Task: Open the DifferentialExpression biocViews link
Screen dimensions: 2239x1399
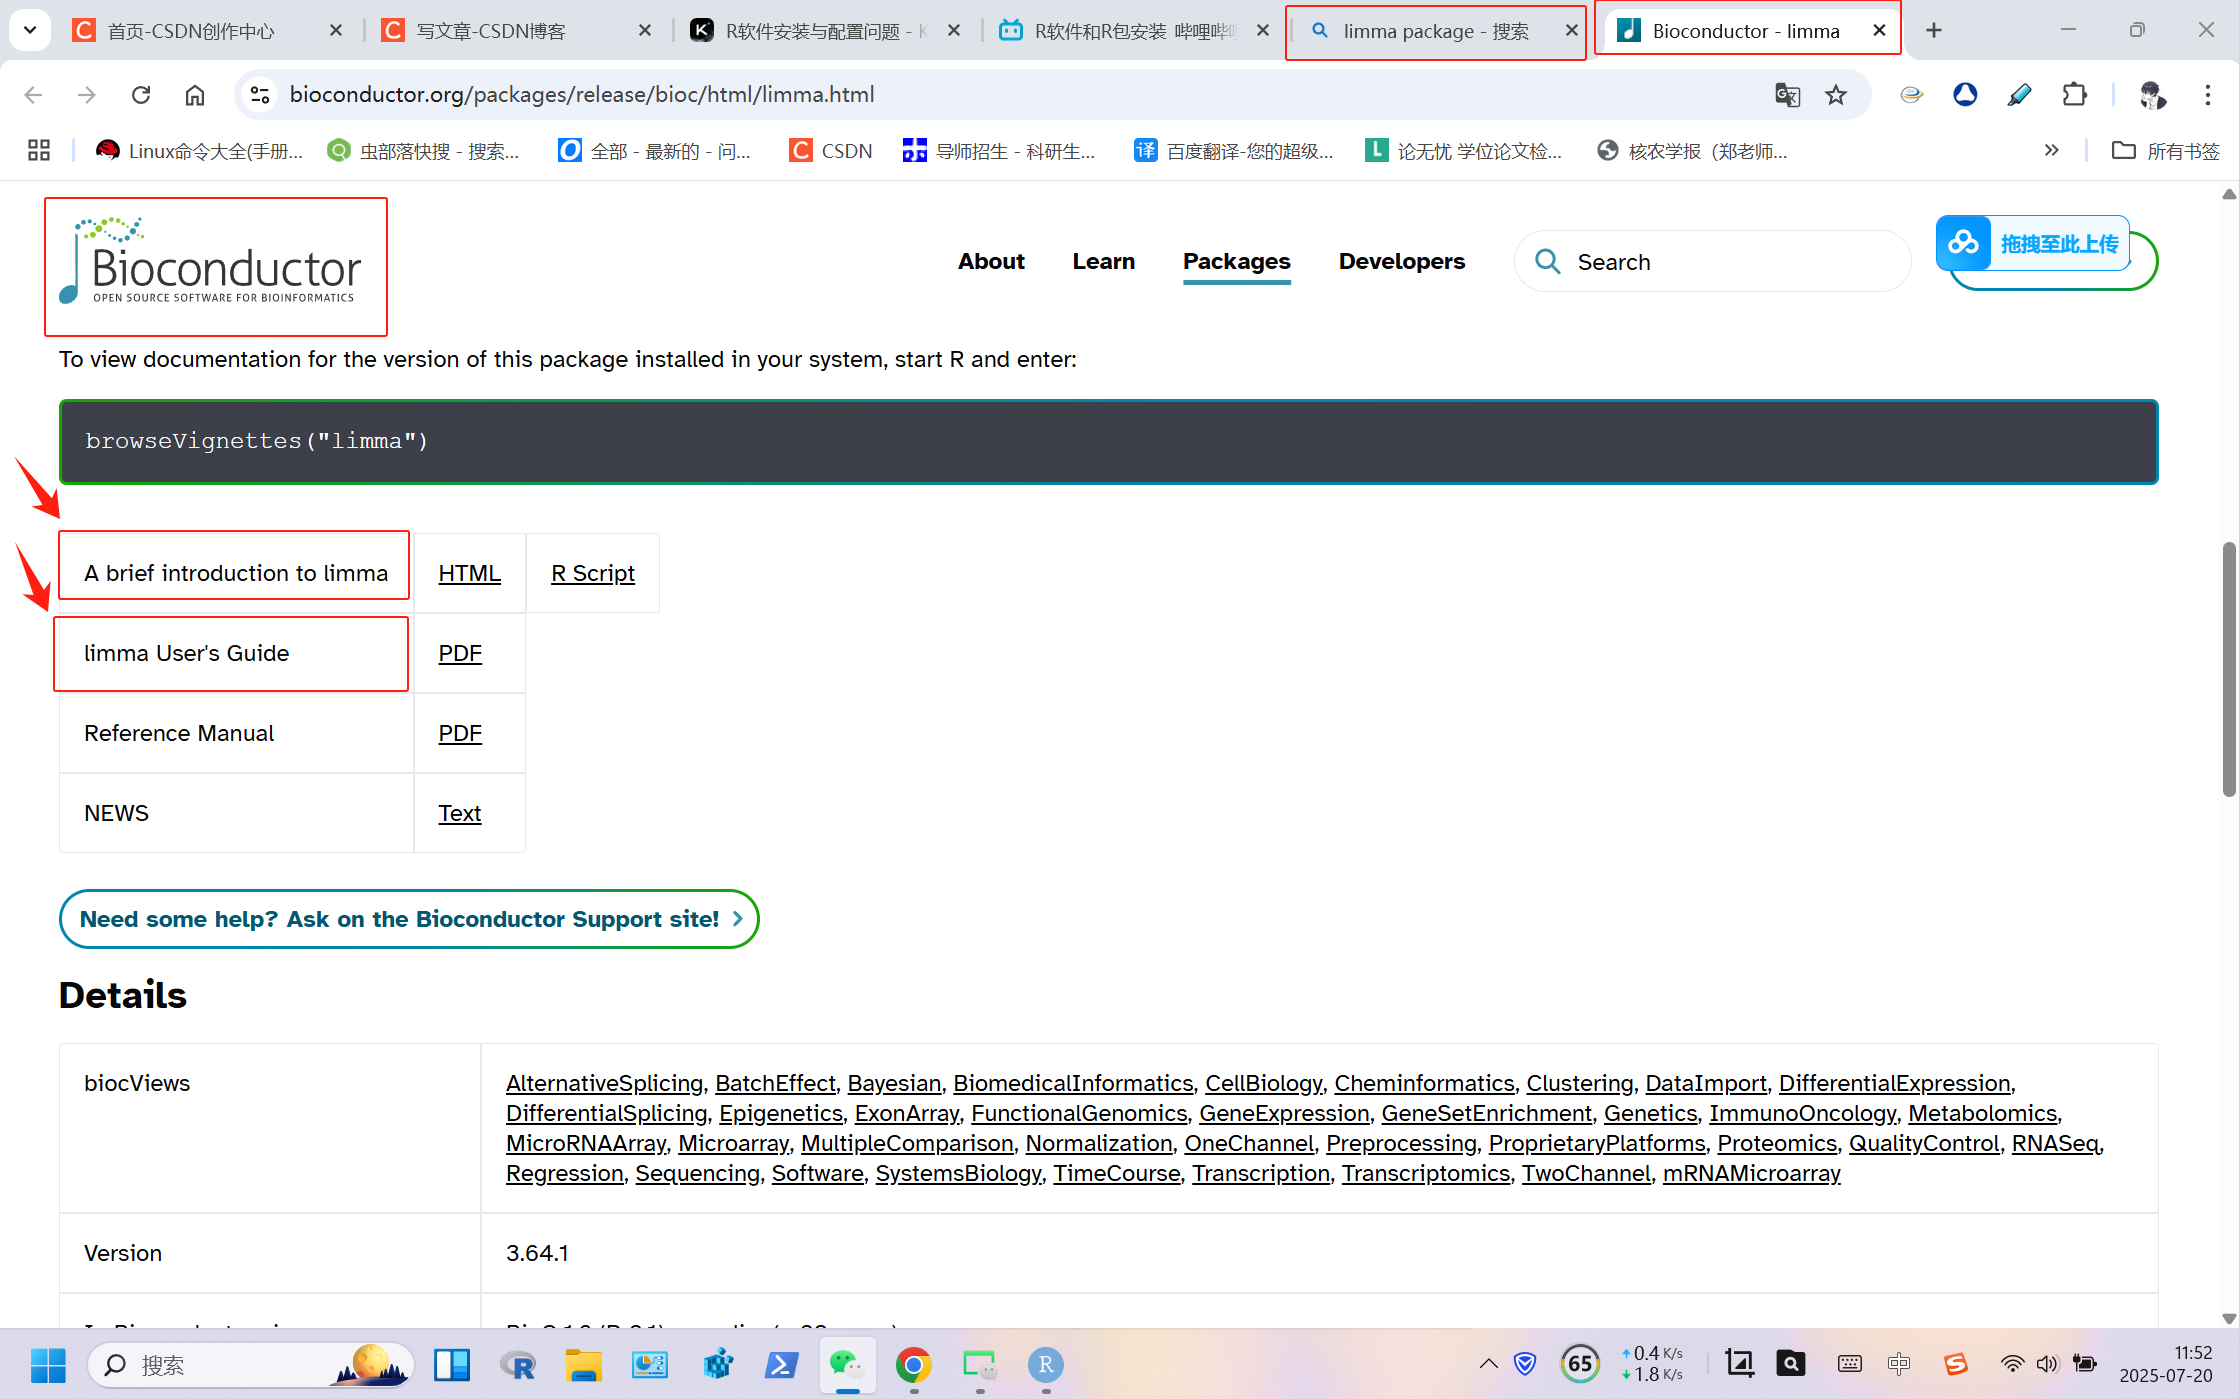Action: click(1894, 1084)
